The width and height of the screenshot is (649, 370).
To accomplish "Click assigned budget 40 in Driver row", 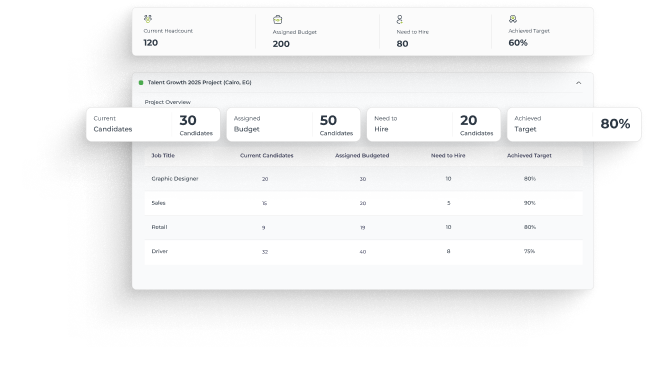I will click(363, 252).
